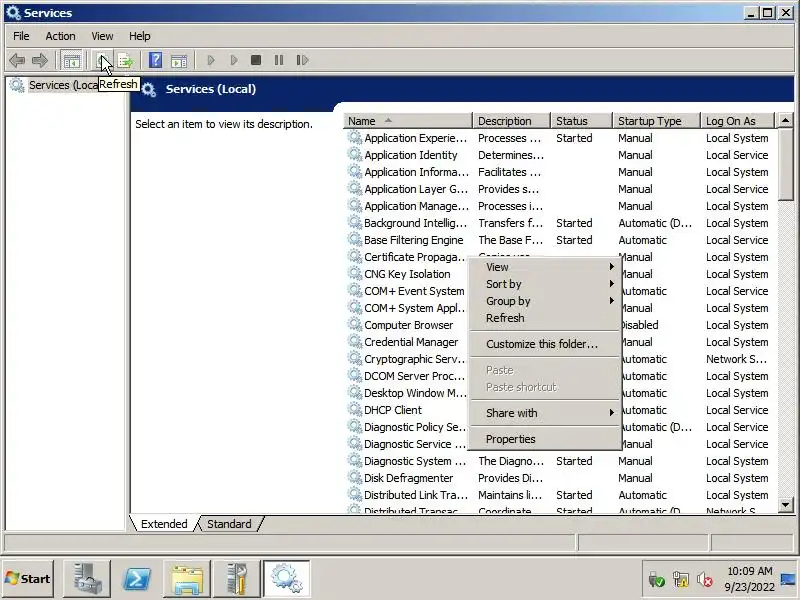The height and width of the screenshot is (600, 800).
Task: Switch to the Extended tab
Action: (x=164, y=524)
